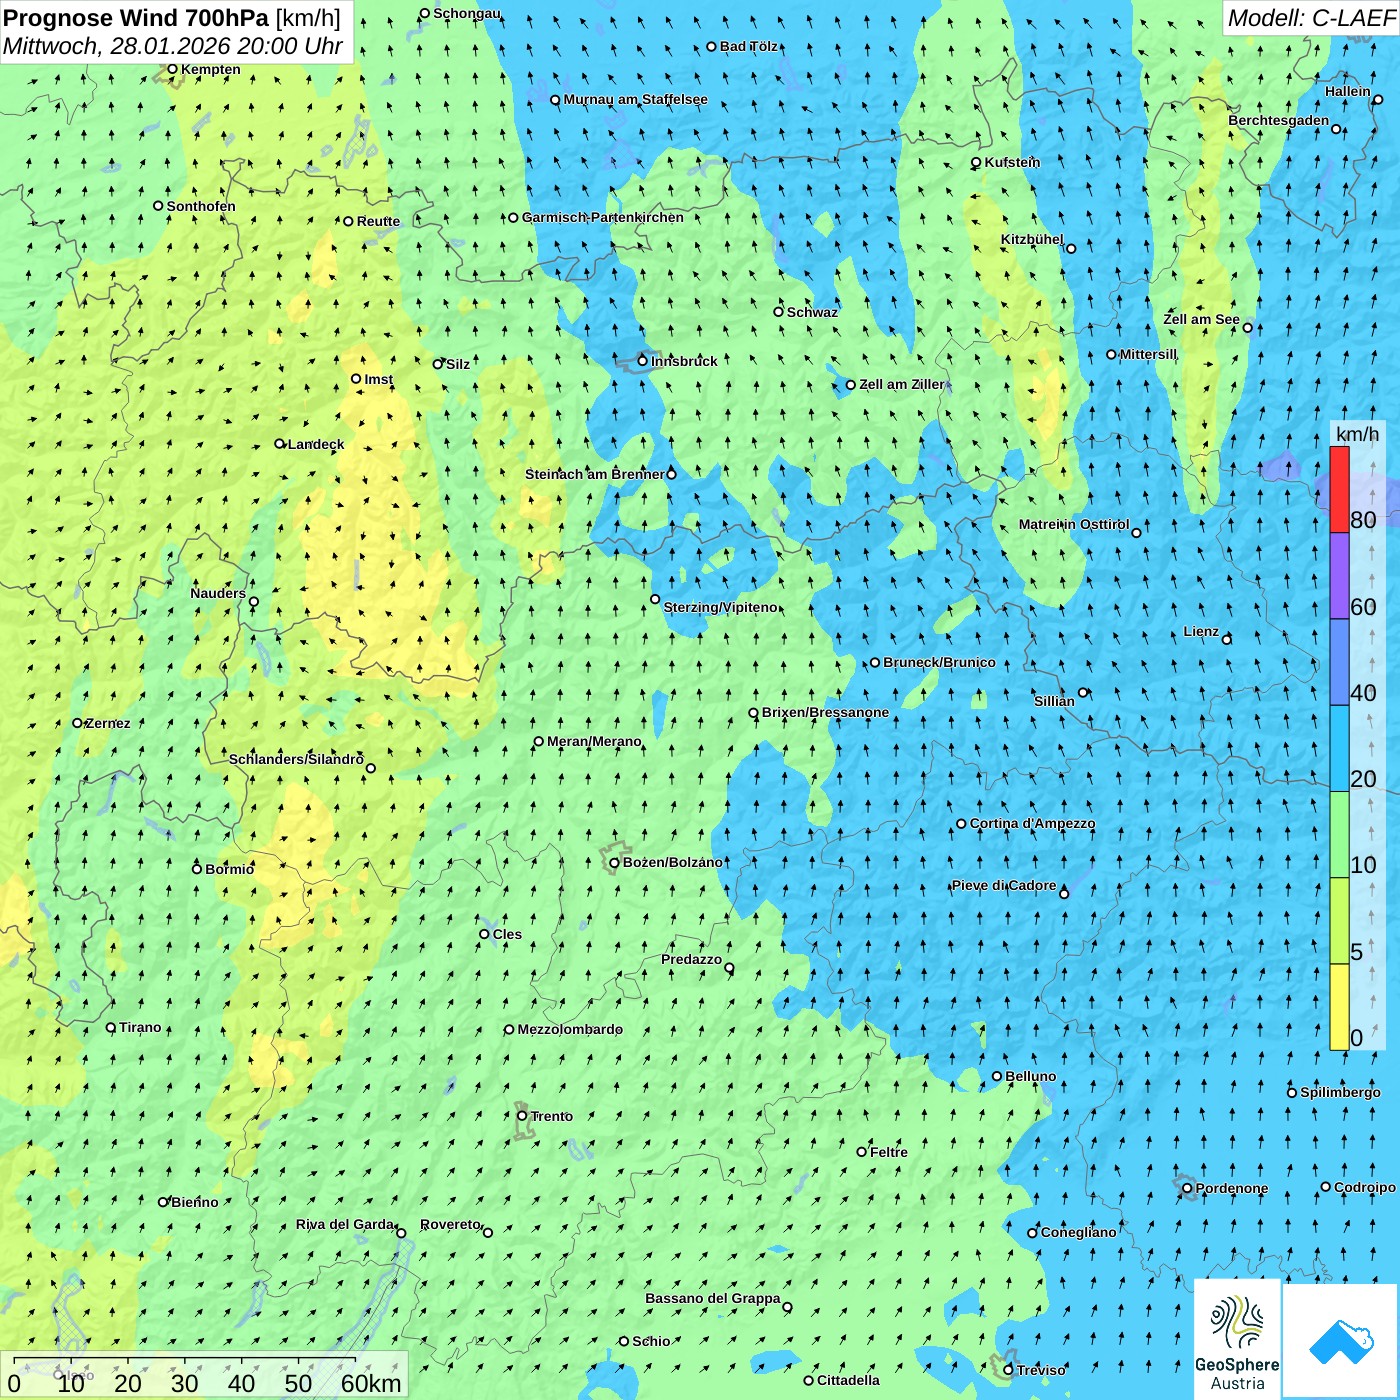Click the Imst label
The height and width of the screenshot is (1400, 1400).
point(379,379)
